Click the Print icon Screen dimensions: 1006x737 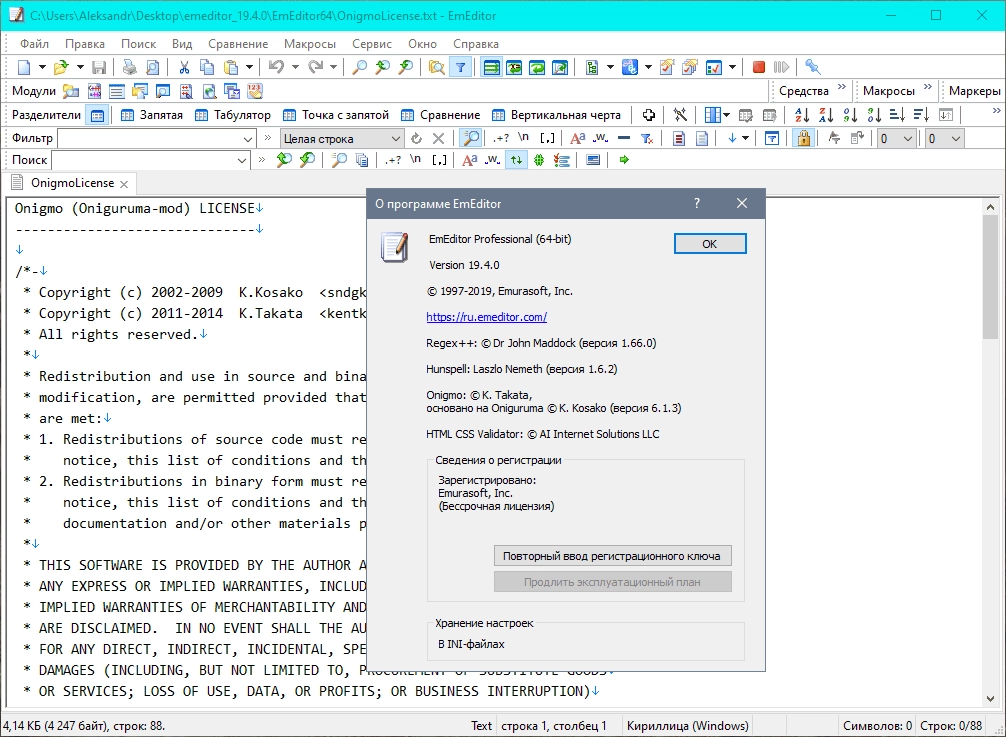click(130, 67)
